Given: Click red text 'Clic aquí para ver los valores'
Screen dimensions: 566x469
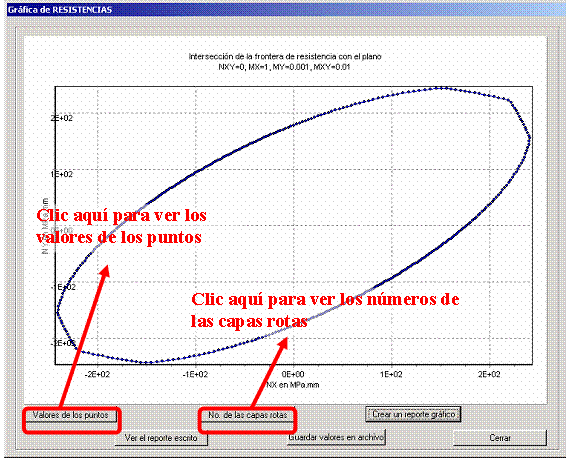Looking at the screenshot, I should [121, 226].
